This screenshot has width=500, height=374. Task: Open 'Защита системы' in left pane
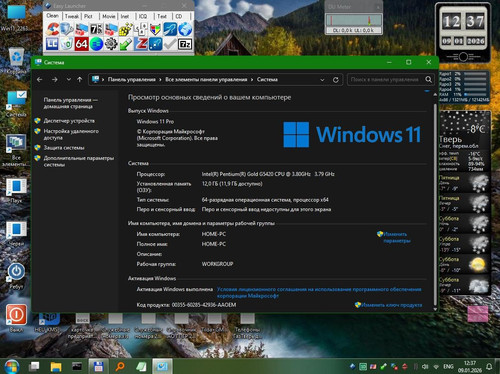(x=64, y=148)
